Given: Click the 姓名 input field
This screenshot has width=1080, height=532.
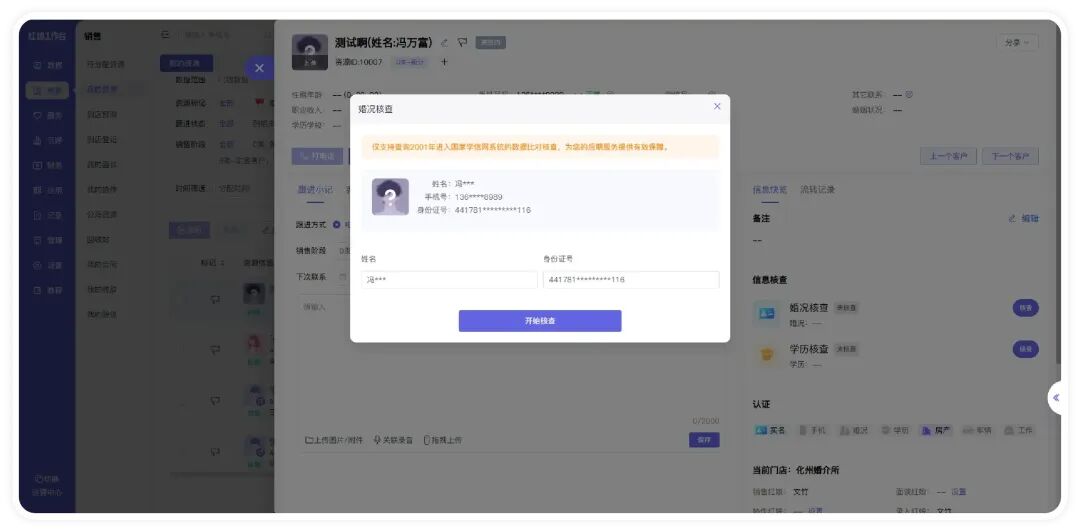Looking at the screenshot, I should click(x=449, y=280).
